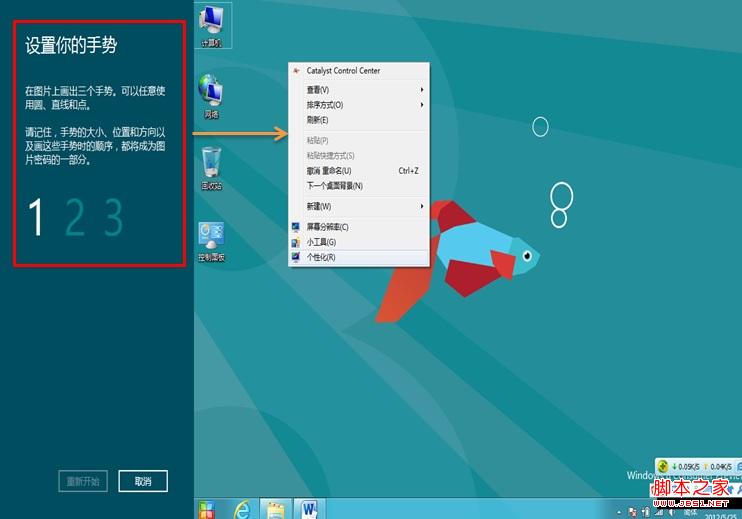Click the Windows Start button on taskbar
Image resolution: width=742 pixels, height=519 pixels.
208,509
